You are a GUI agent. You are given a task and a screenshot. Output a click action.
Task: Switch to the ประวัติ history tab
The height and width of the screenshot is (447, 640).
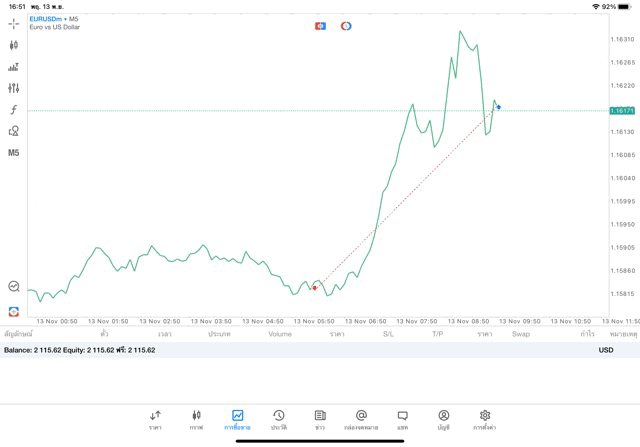coord(279,419)
